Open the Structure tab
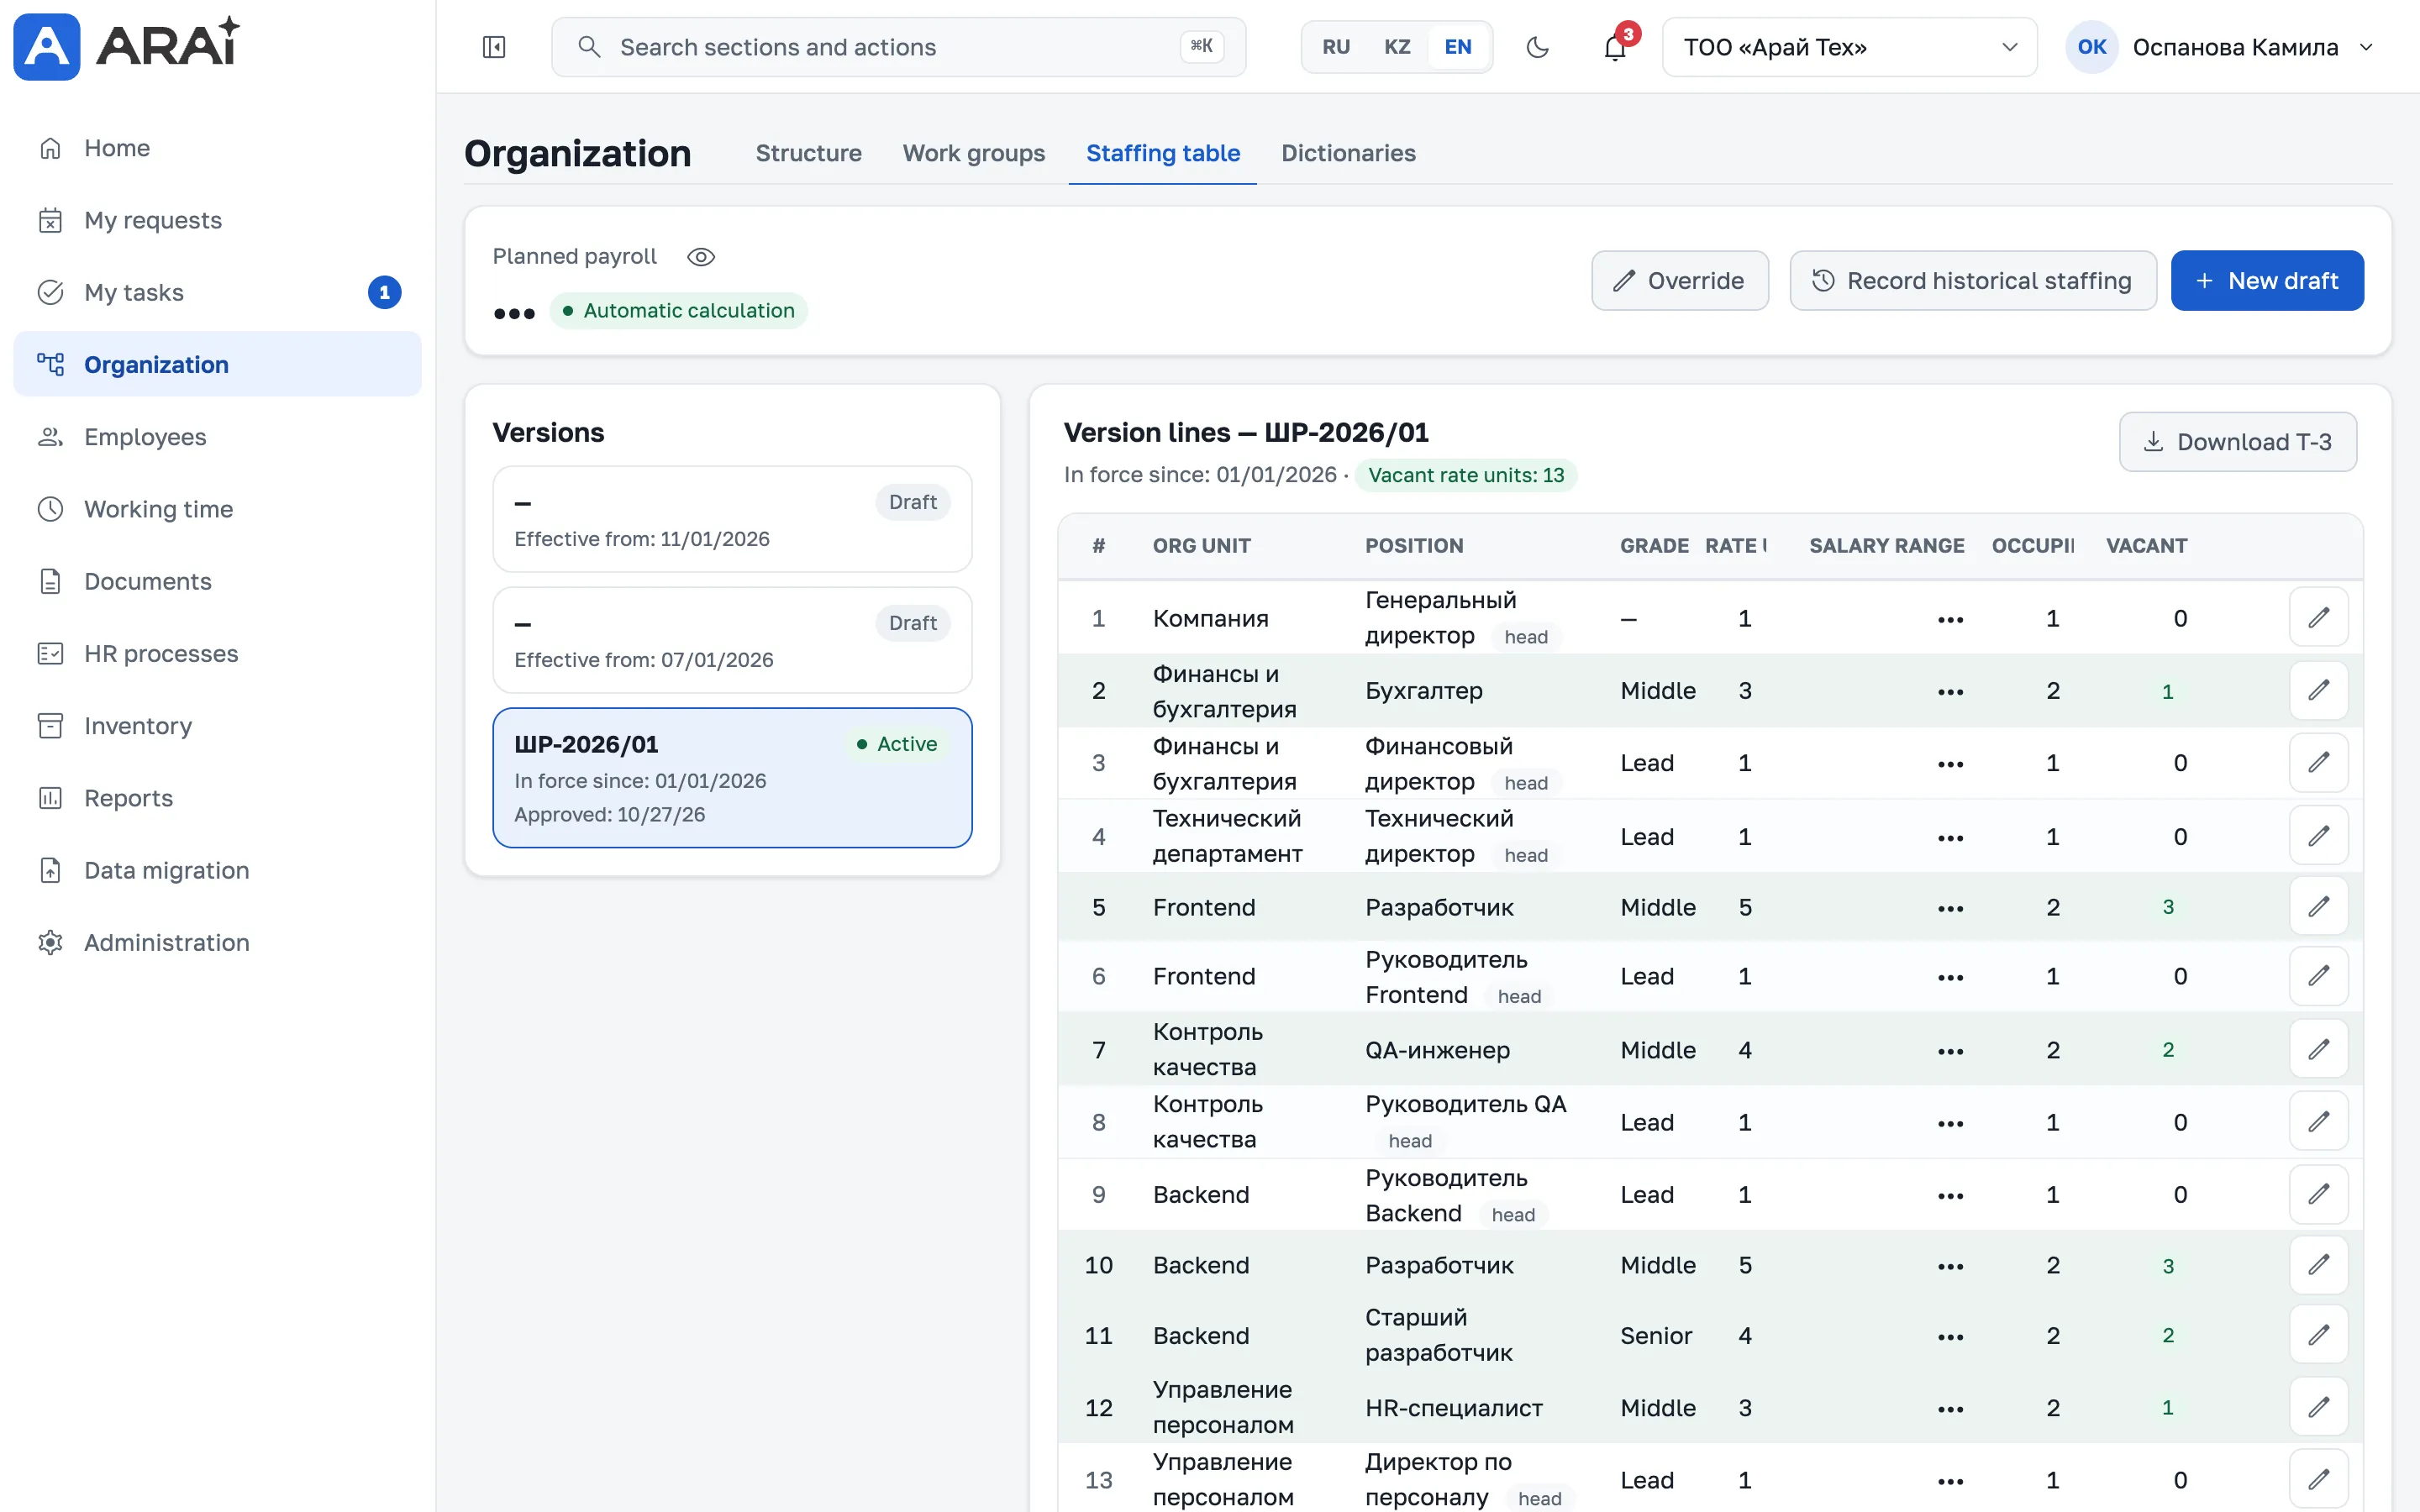Screen dimensions: 2420x1512 pos(808,153)
